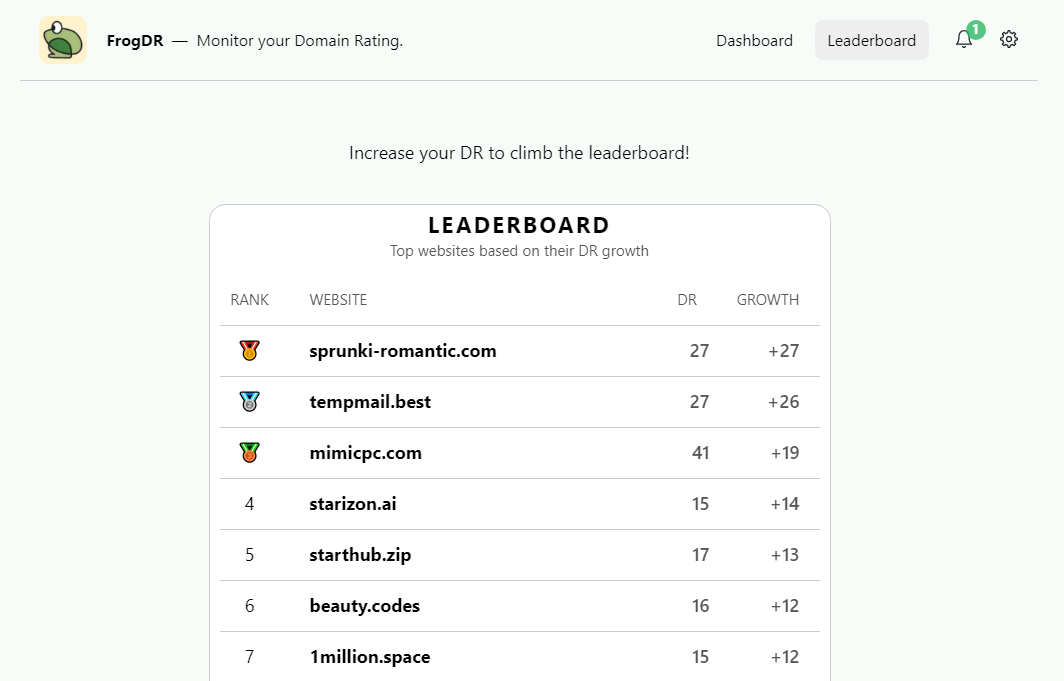Click the bronze medal next to mimicpc.com
The width and height of the screenshot is (1064, 681).
[250, 452]
